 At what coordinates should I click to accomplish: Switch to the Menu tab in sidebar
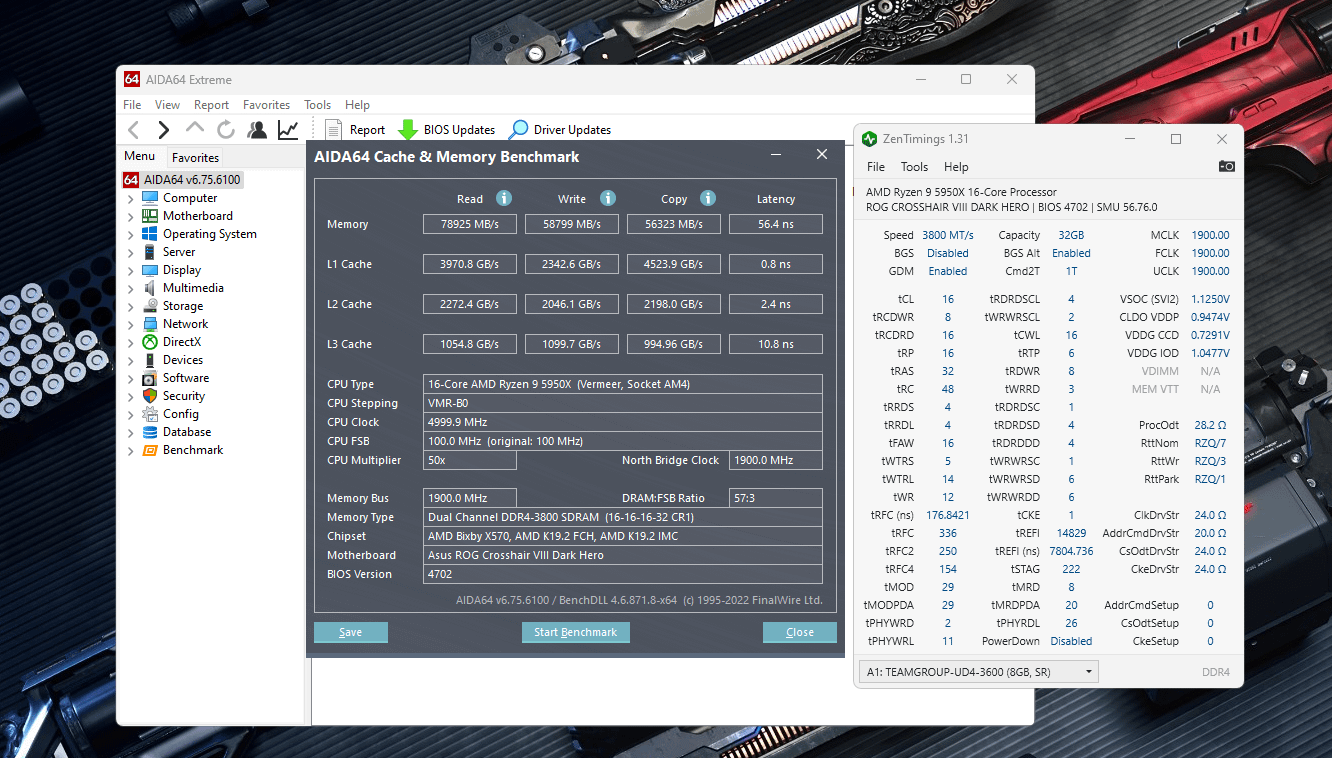[140, 156]
